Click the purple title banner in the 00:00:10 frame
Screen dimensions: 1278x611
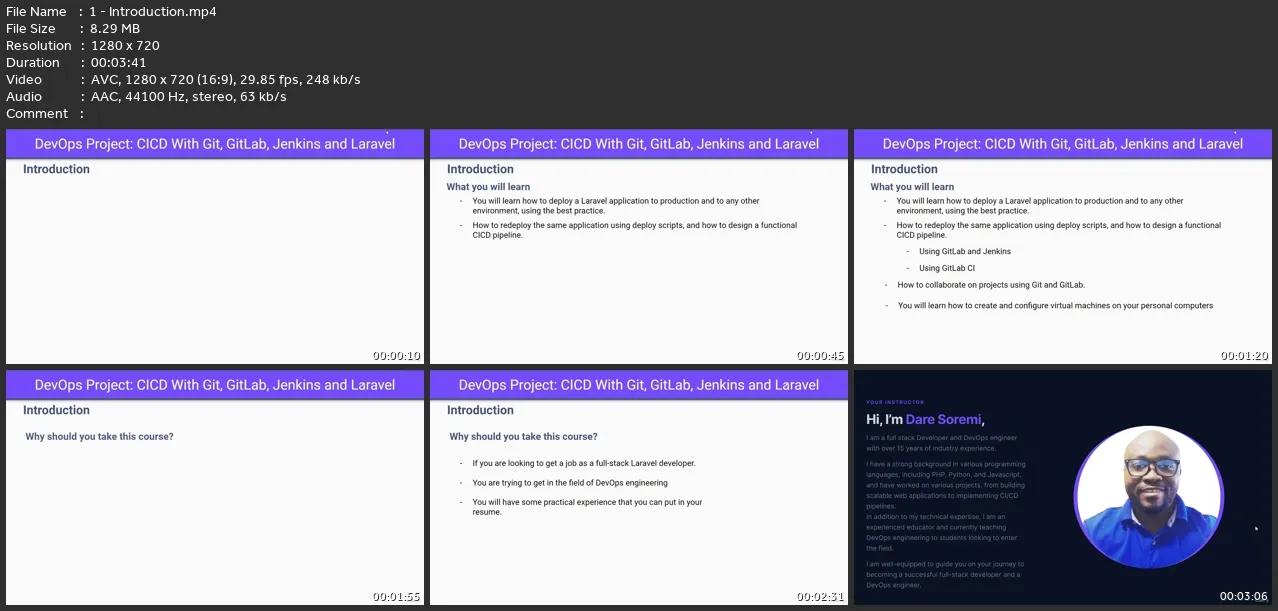coord(215,143)
